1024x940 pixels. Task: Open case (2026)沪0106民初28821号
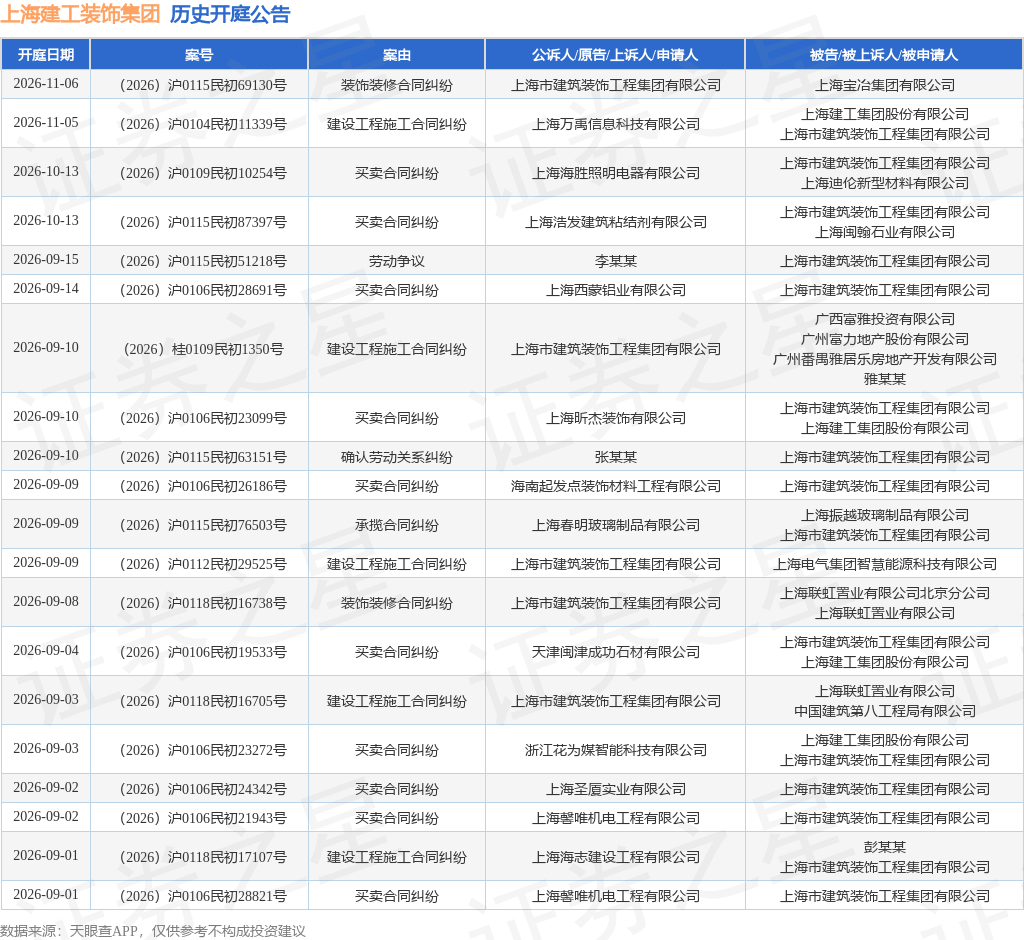203,896
